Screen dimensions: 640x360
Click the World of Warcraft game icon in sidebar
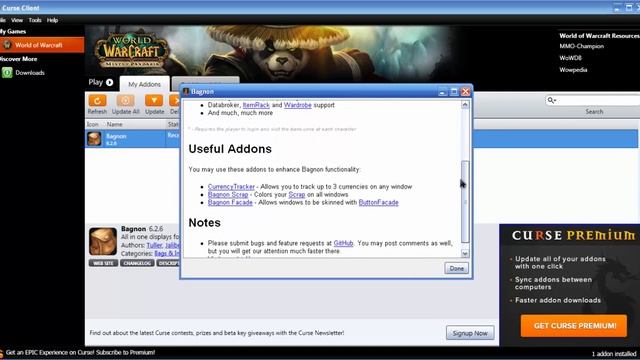[7, 45]
